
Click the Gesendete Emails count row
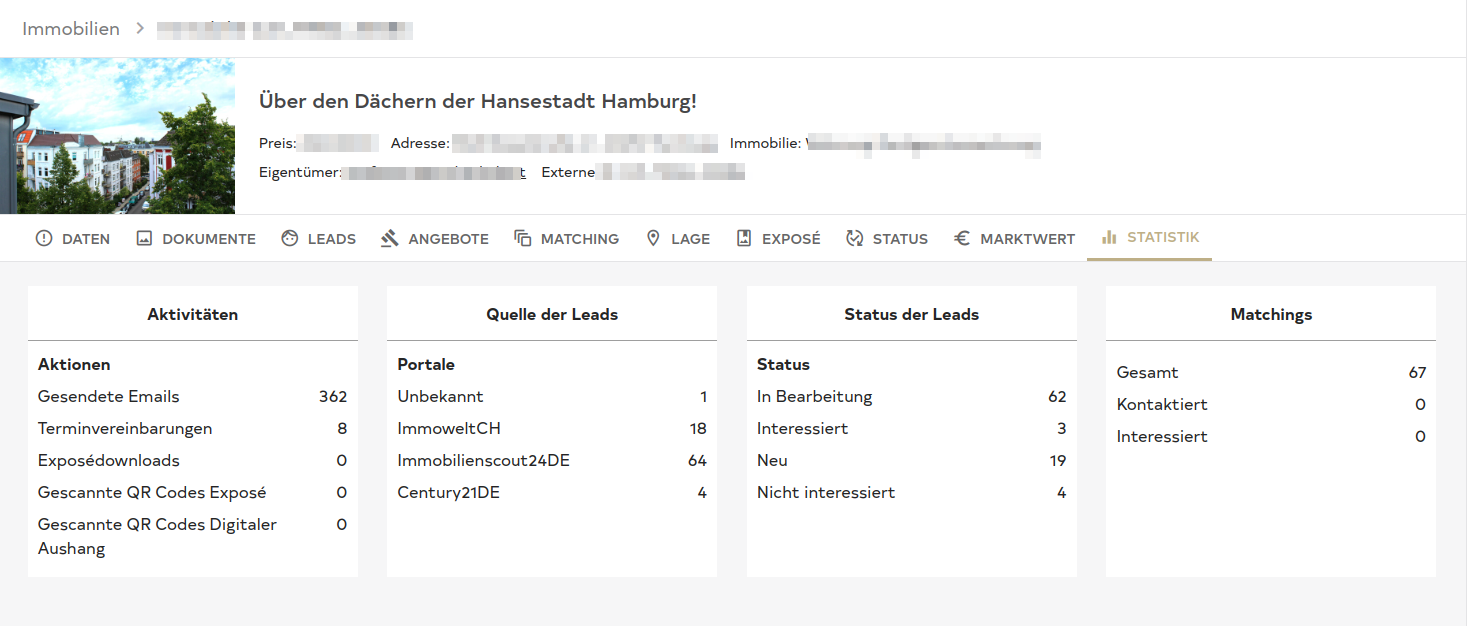[x=192, y=397]
